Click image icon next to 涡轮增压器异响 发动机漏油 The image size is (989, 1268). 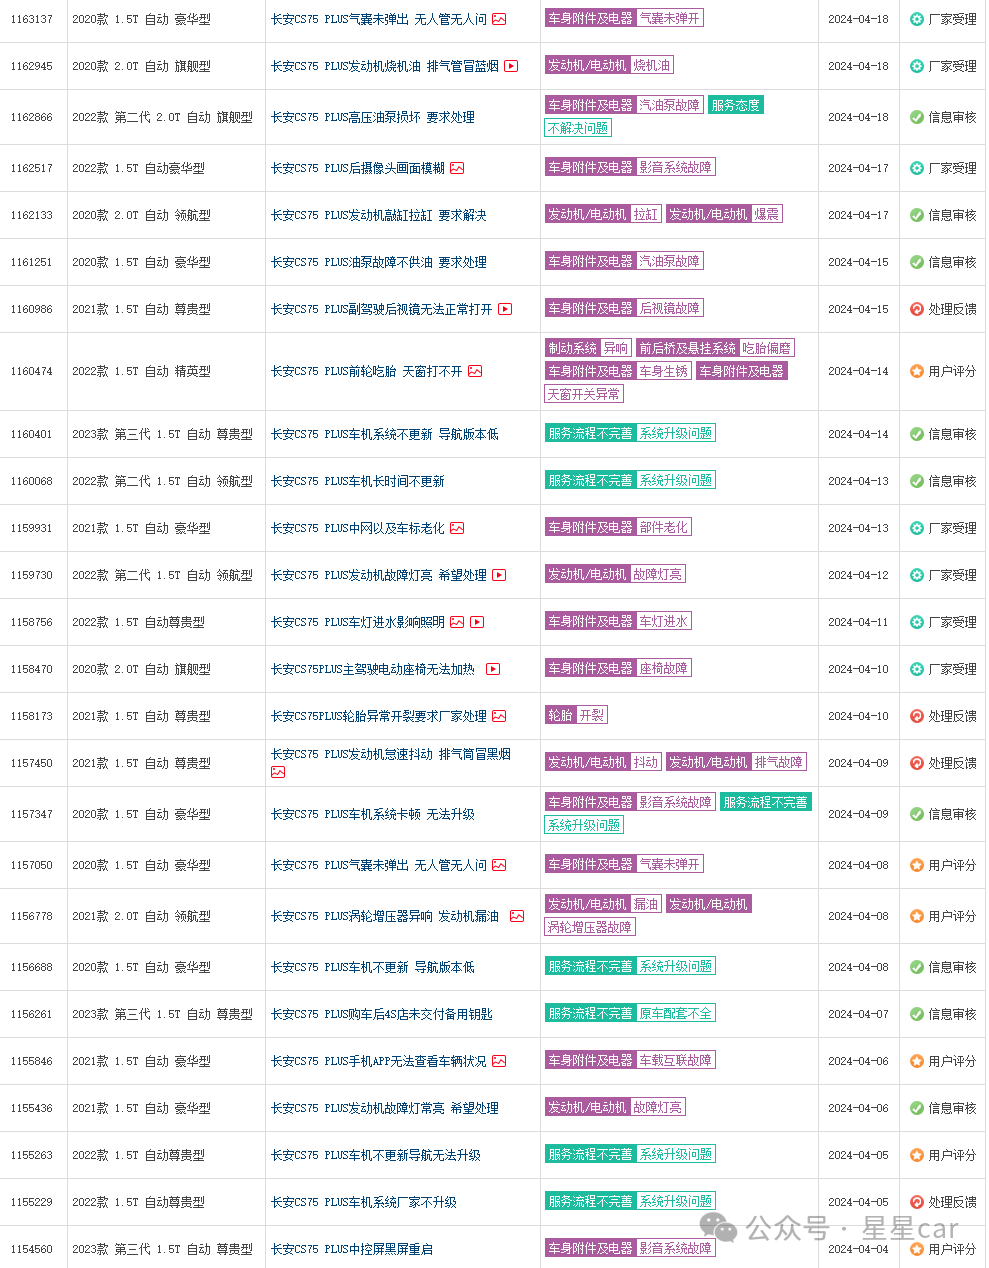[x=517, y=916]
